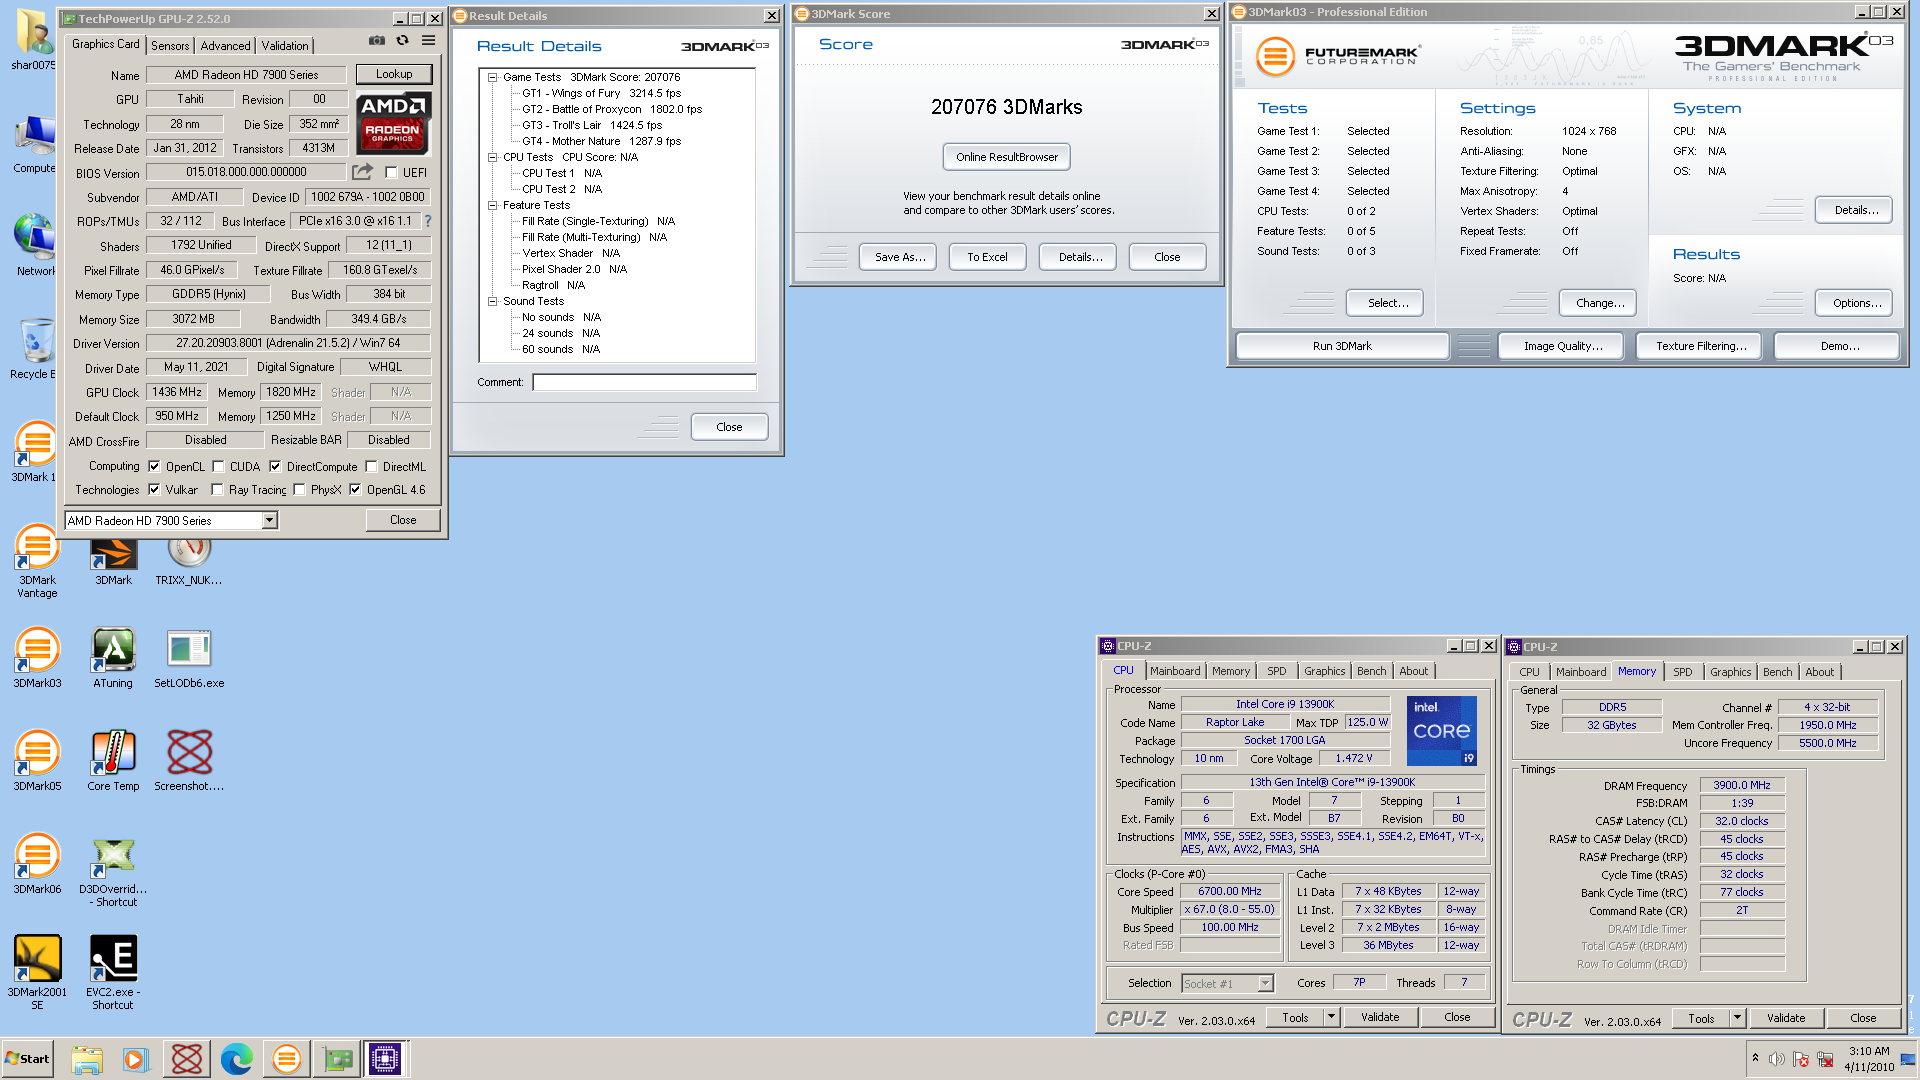Toggle the OpenGL 4.6 checkbox
Image resolution: width=1920 pixels, height=1080 pixels.
355,489
